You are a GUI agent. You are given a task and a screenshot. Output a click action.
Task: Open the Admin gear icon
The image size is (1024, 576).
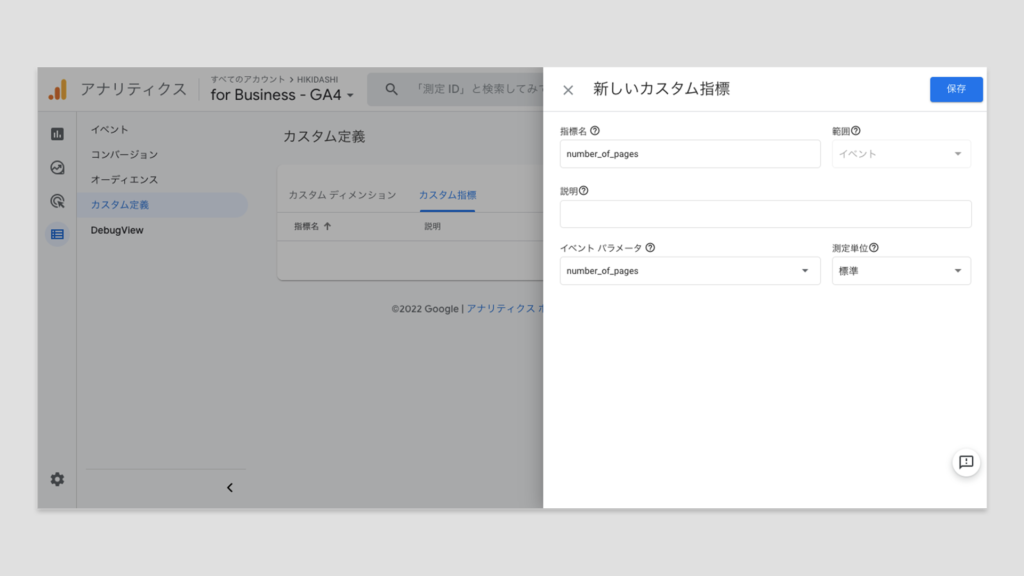click(57, 479)
